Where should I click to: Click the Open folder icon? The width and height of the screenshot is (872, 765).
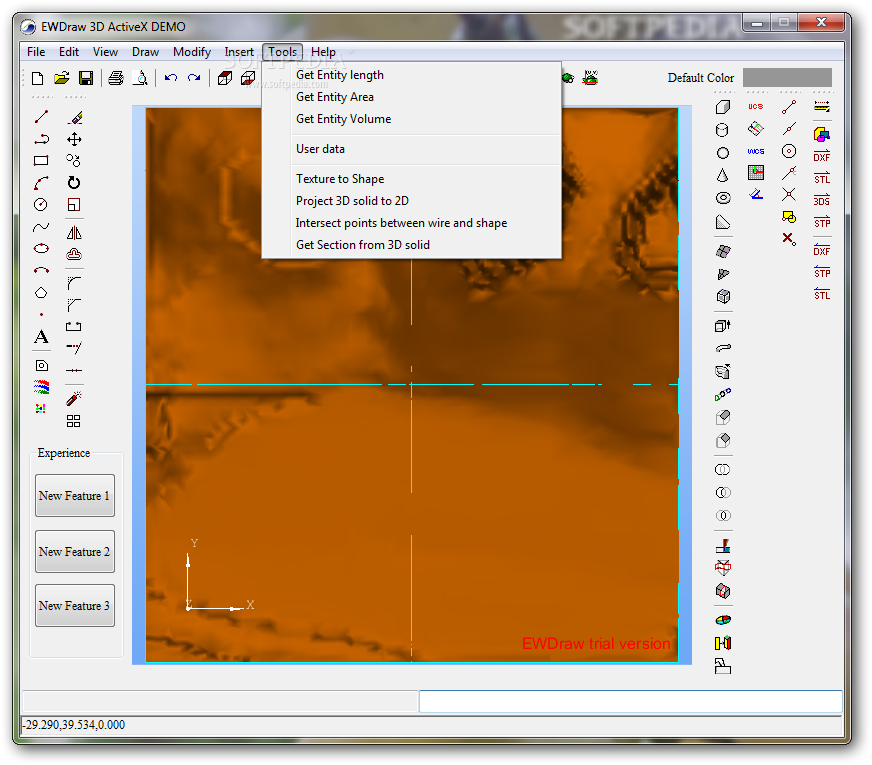click(62, 78)
